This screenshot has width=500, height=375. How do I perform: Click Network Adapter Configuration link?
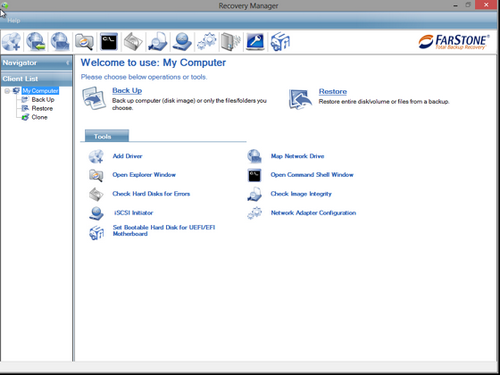(x=313, y=213)
